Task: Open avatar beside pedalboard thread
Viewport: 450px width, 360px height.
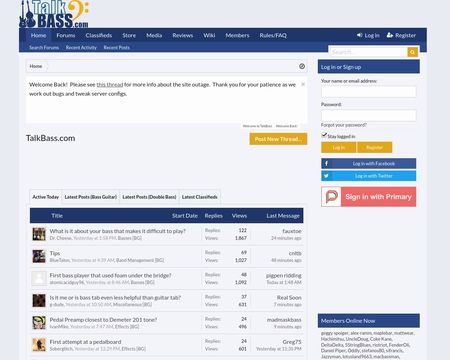Action: point(39,345)
